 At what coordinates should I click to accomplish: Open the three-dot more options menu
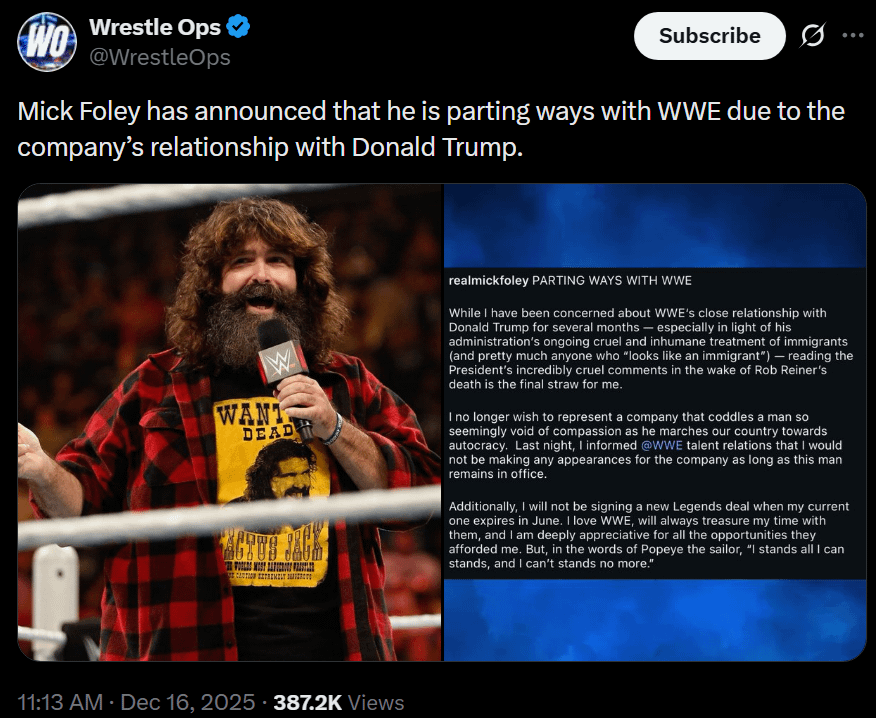(x=853, y=35)
